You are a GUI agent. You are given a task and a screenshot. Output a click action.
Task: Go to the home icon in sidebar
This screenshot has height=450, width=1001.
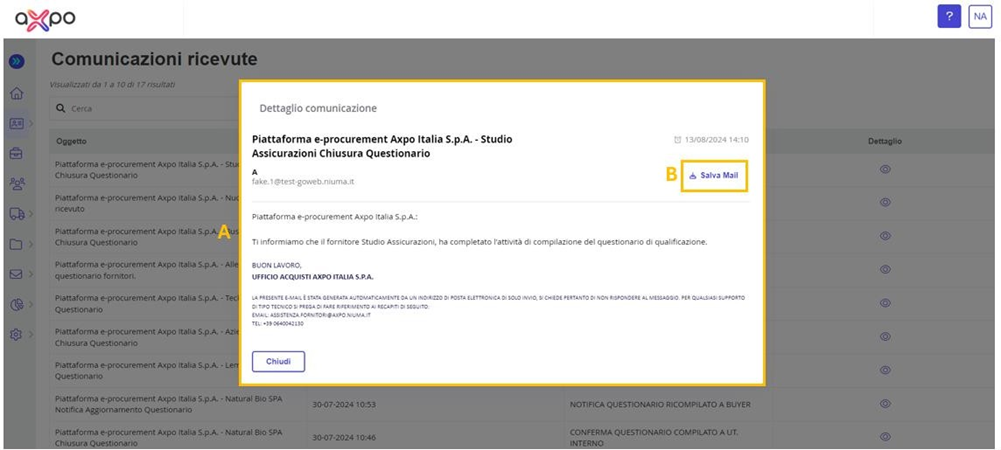pyautogui.click(x=17, y=94)
